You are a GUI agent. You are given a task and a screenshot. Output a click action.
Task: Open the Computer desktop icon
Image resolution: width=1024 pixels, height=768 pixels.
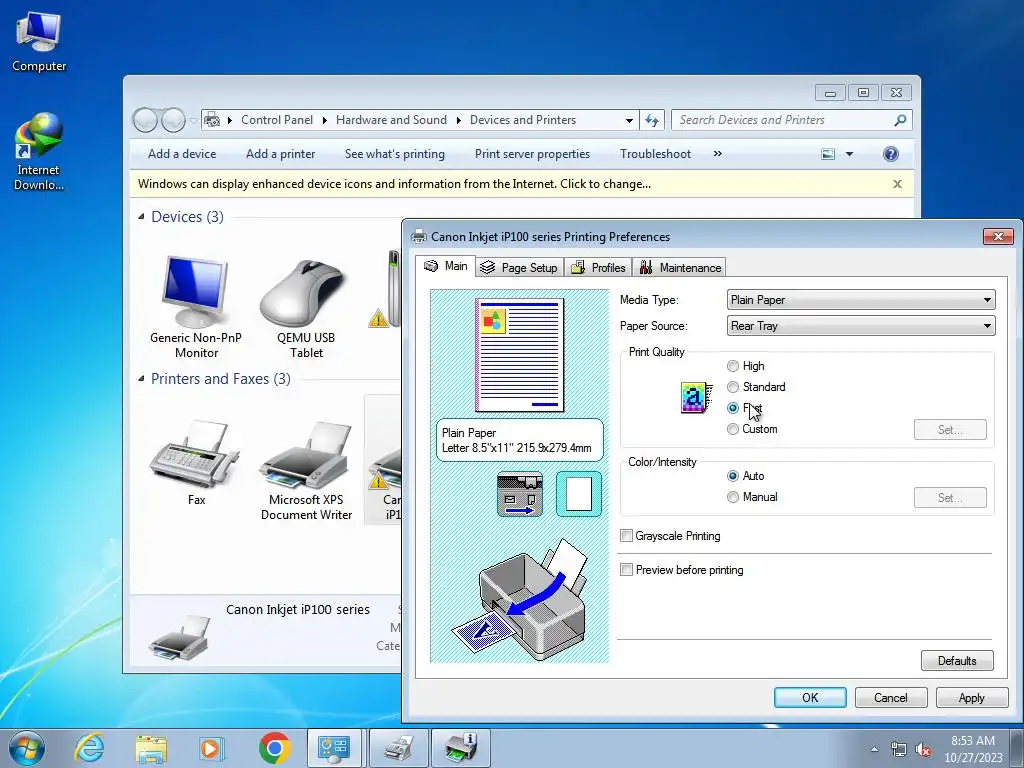tap(39, 42)
